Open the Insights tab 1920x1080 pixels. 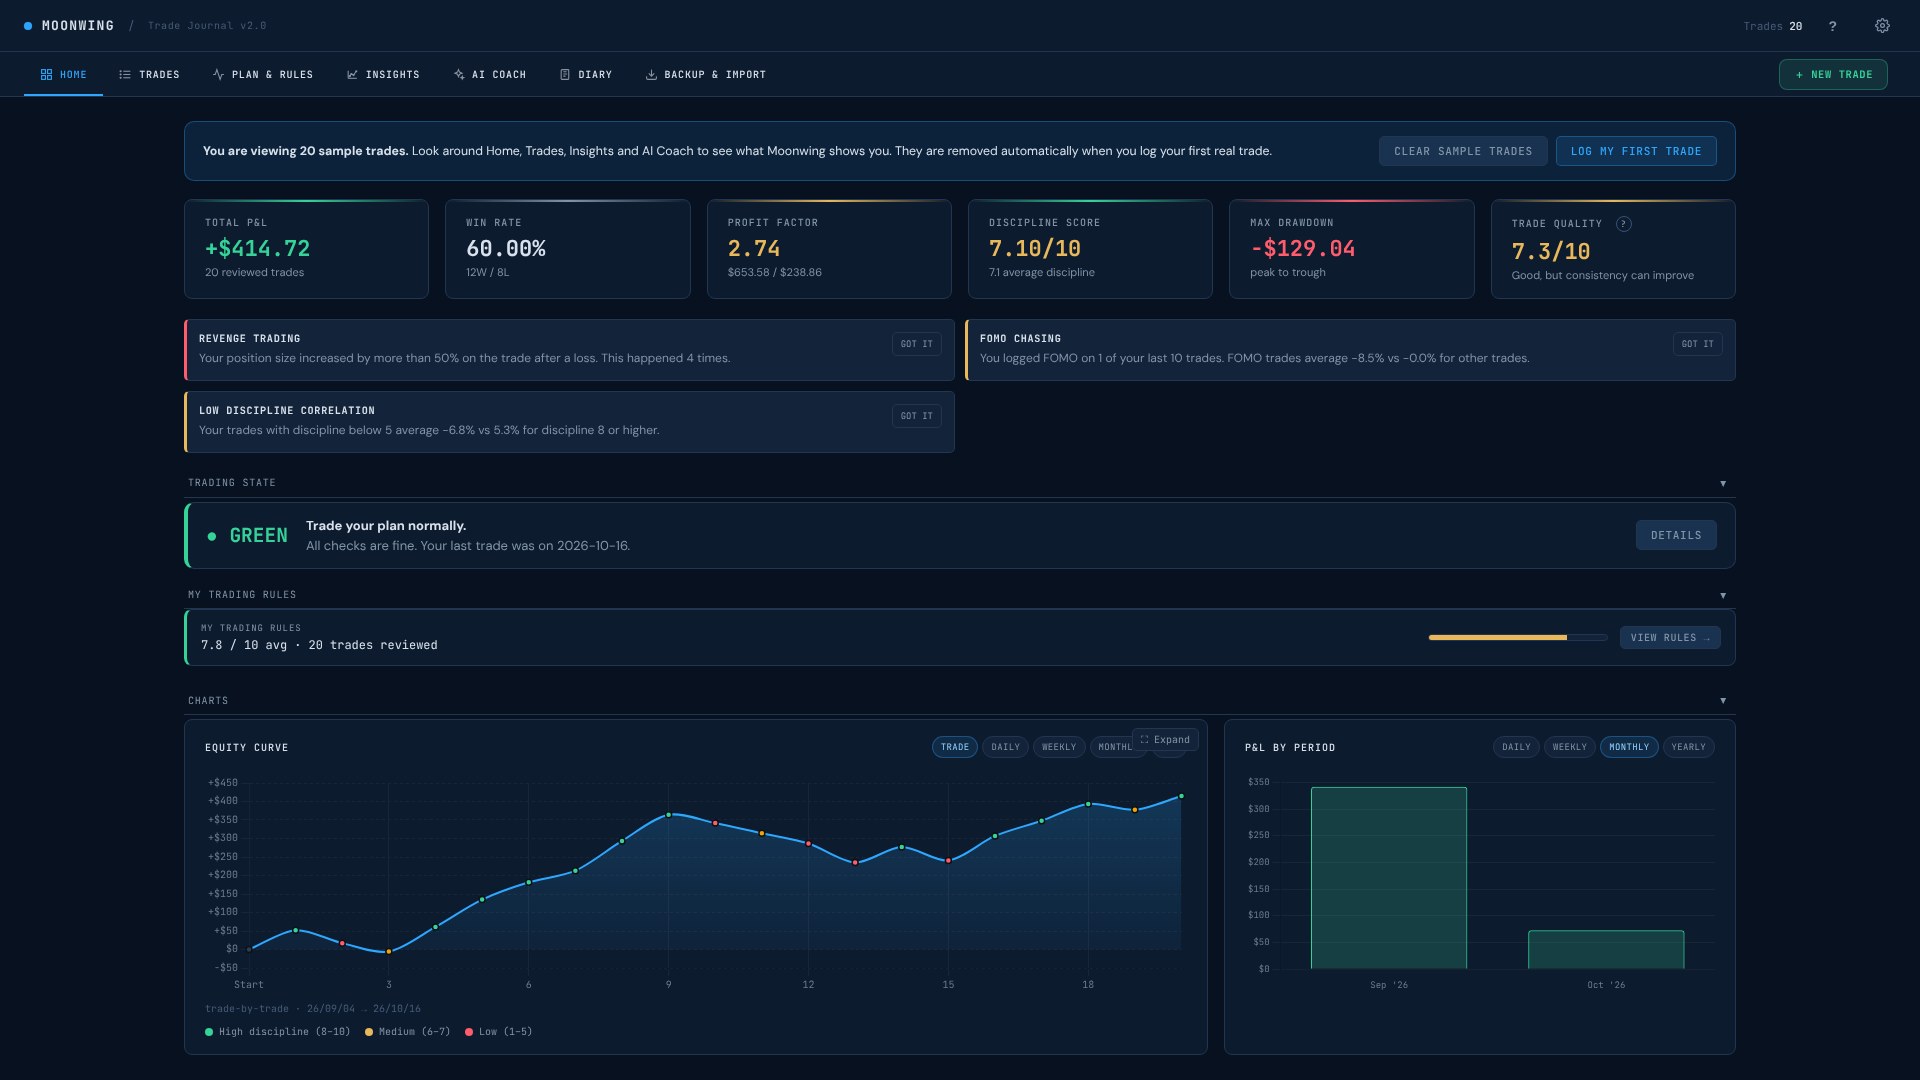click(x=383, y=75)
